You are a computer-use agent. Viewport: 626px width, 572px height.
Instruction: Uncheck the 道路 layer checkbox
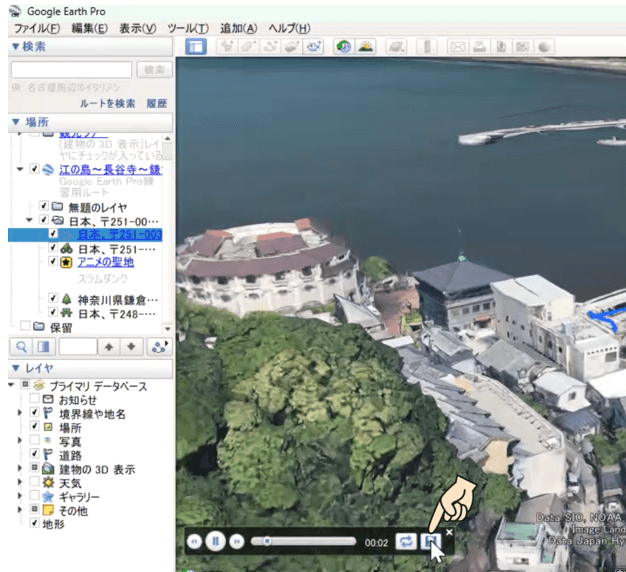tap(34, 455)
